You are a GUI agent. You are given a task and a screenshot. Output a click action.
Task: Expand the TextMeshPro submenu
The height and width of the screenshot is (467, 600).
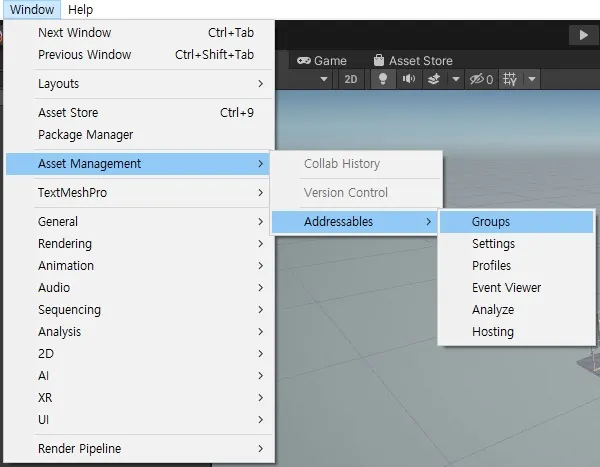[x=139, y=193]
